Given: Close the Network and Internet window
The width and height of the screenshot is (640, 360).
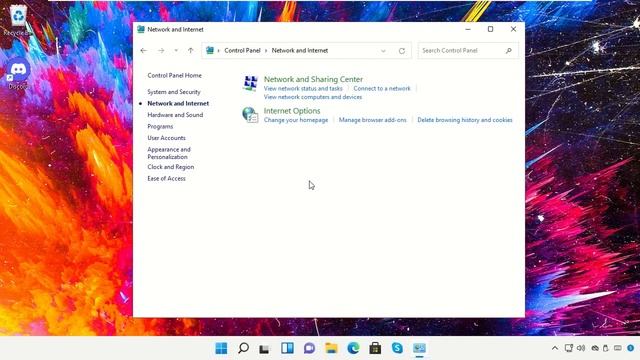Looking at the screenshot, I should (x=513, y=29).
